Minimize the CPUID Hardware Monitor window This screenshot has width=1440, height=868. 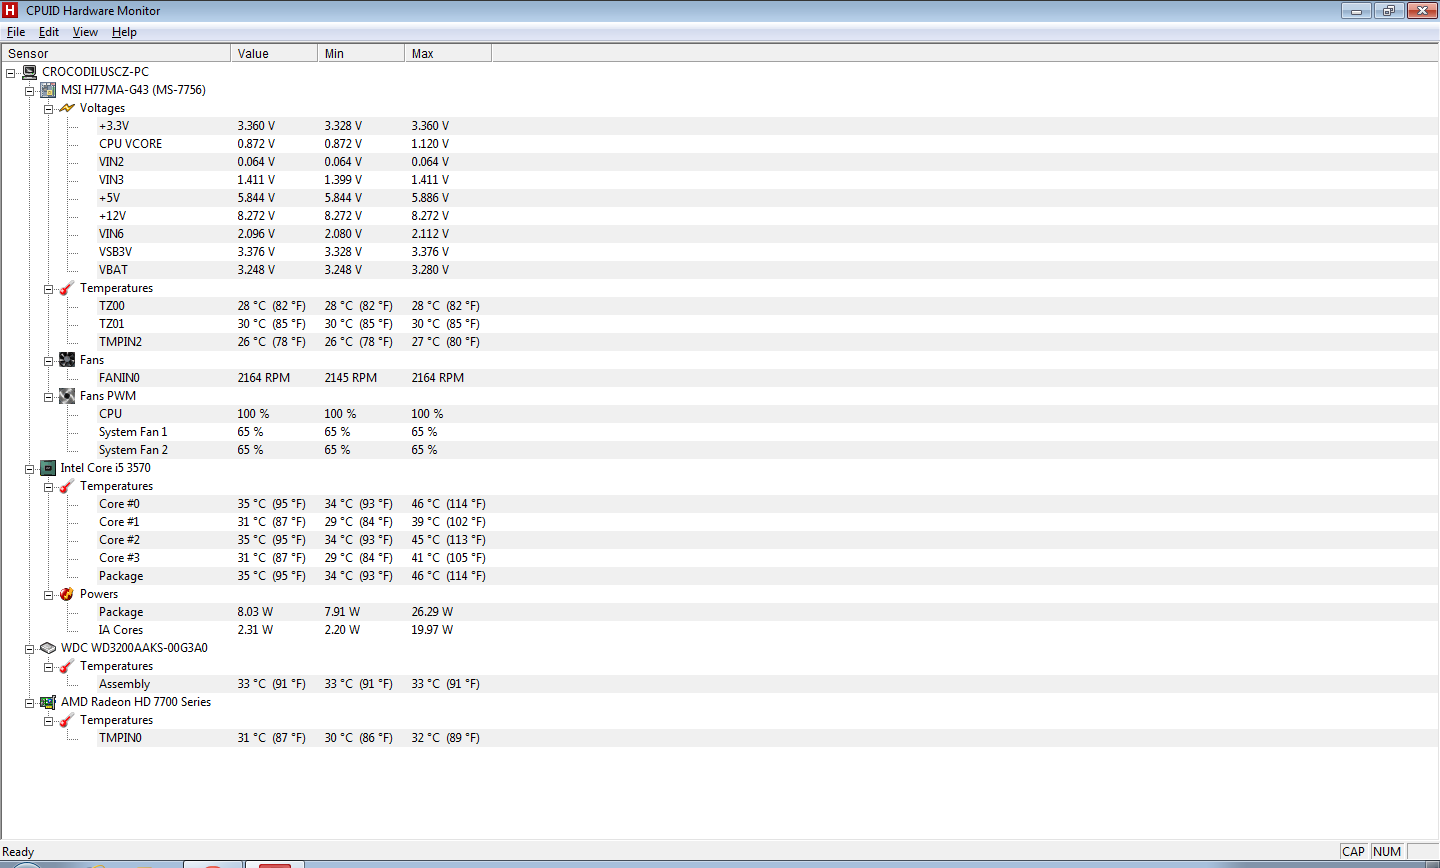pos(1357,11)
